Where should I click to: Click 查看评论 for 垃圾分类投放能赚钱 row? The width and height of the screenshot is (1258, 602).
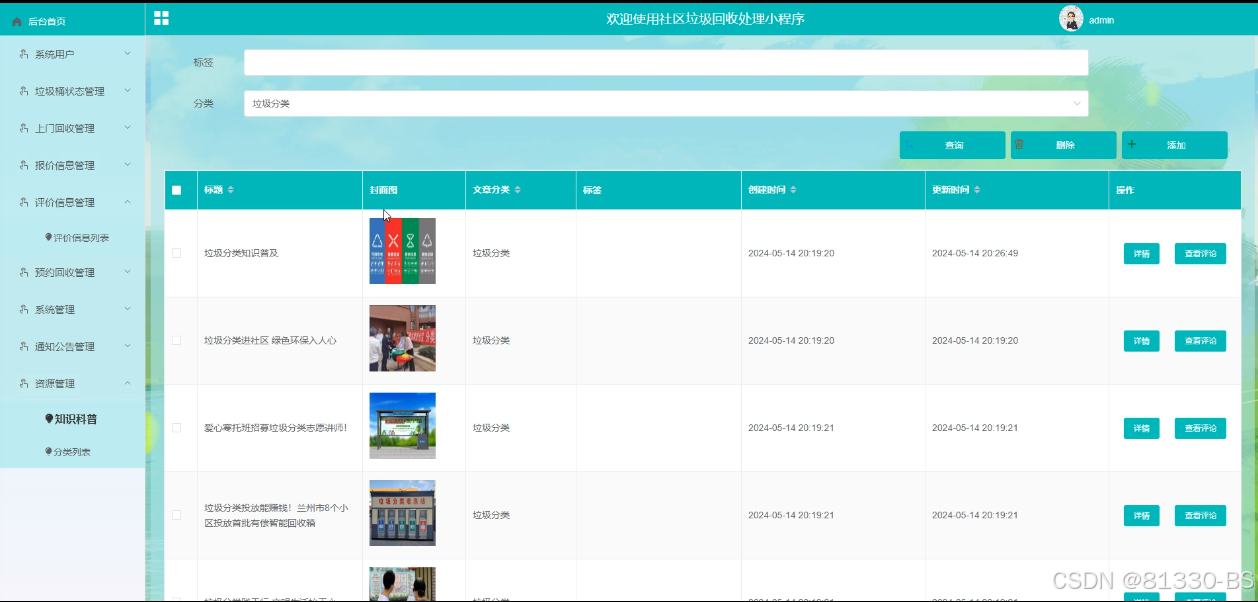tap(1200, 515)
